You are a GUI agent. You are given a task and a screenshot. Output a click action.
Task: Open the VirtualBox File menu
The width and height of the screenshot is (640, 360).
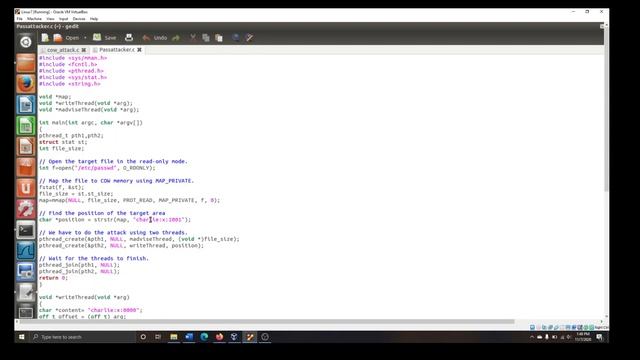coord(20,19)
